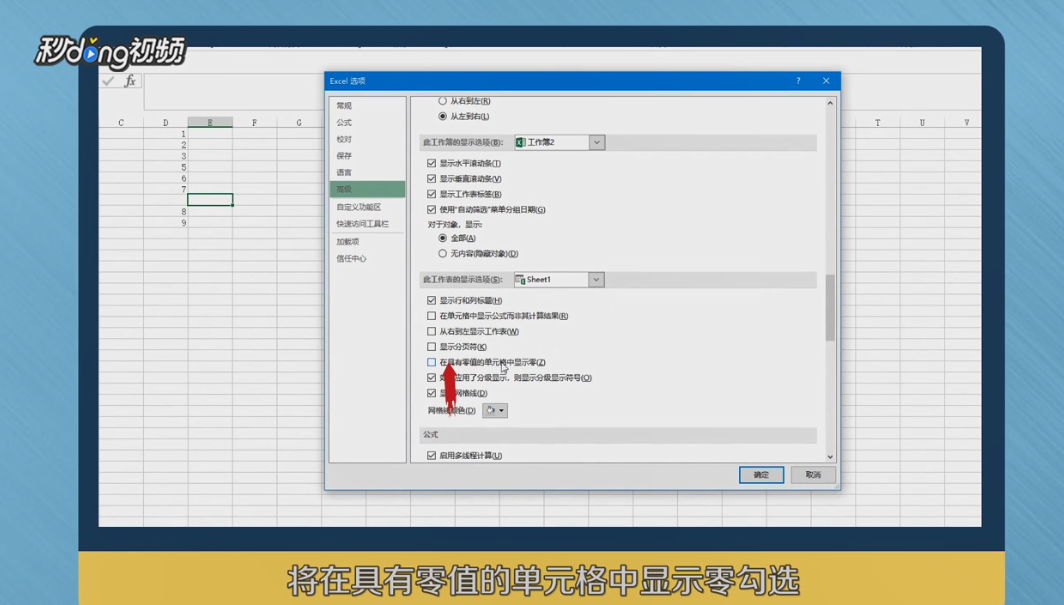Click the cell containing 5 in column D
This screenshot has width=1064, height=605.
[x=166, y=167]
